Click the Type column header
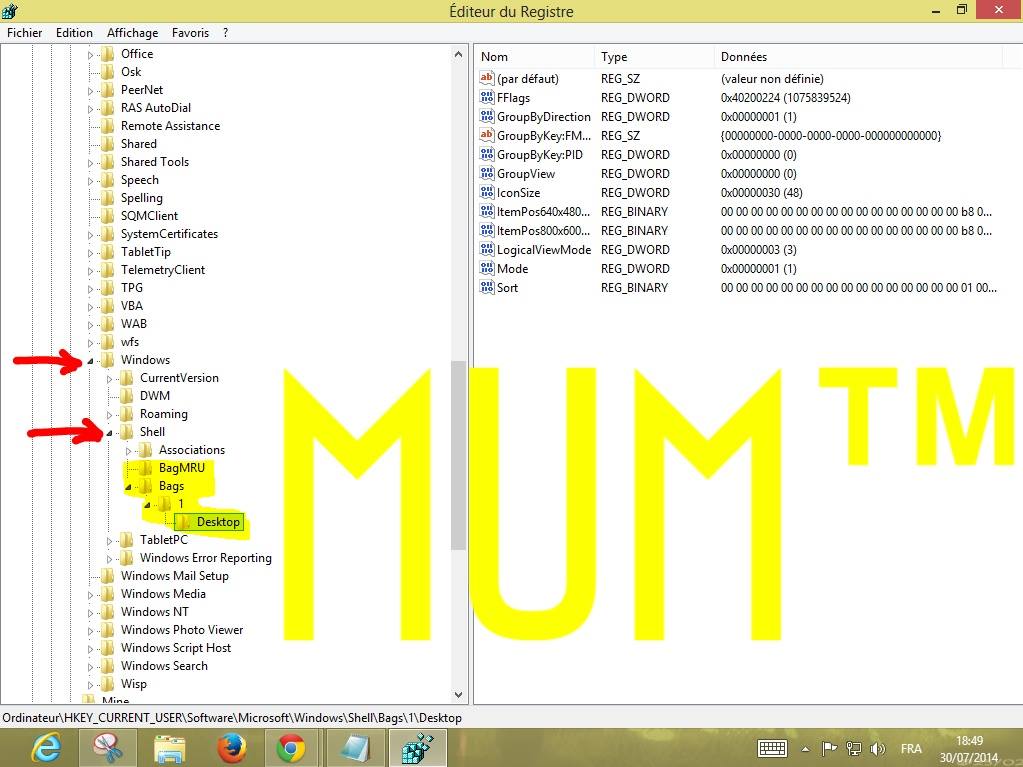Viewport: 1023px width, 767px height. [654, 57]
